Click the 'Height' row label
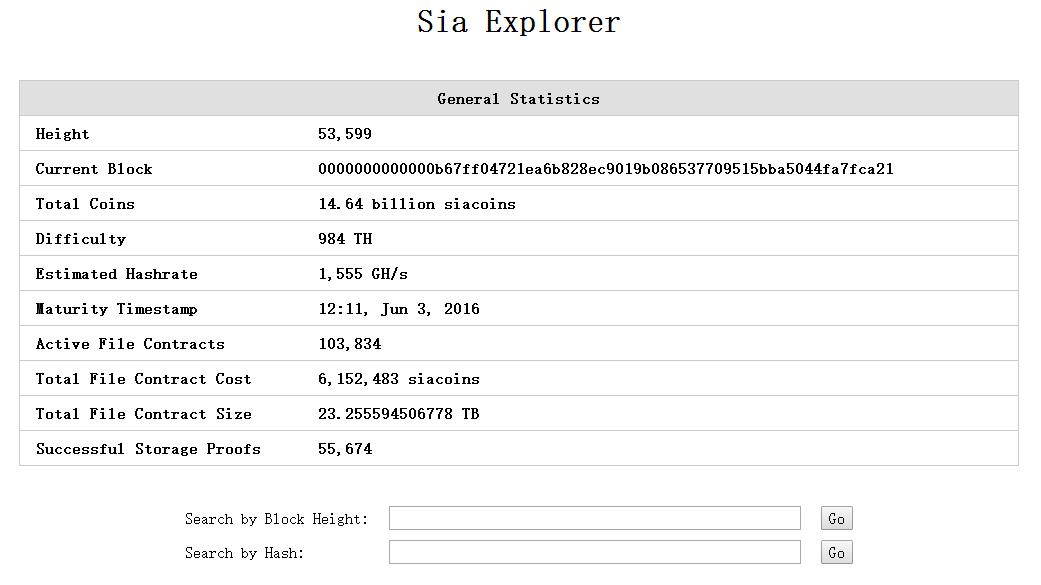 pos(62,134)
